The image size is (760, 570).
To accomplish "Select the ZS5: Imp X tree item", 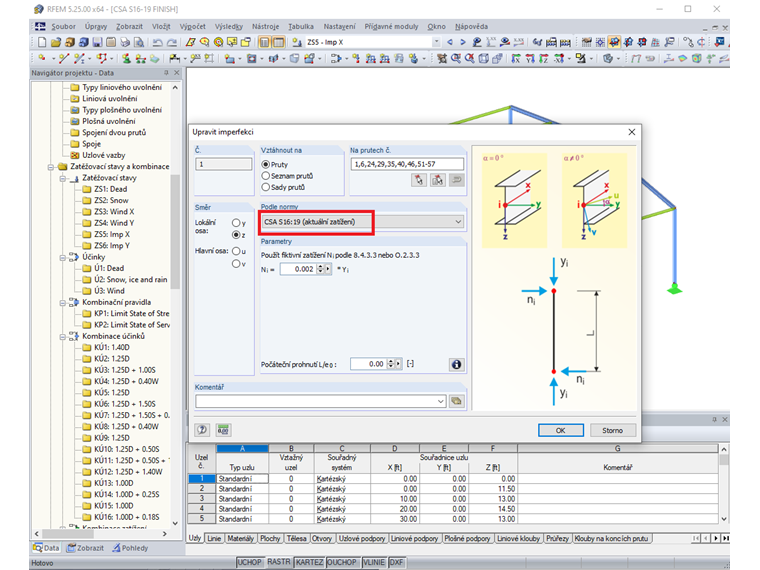I will [111, 235].
